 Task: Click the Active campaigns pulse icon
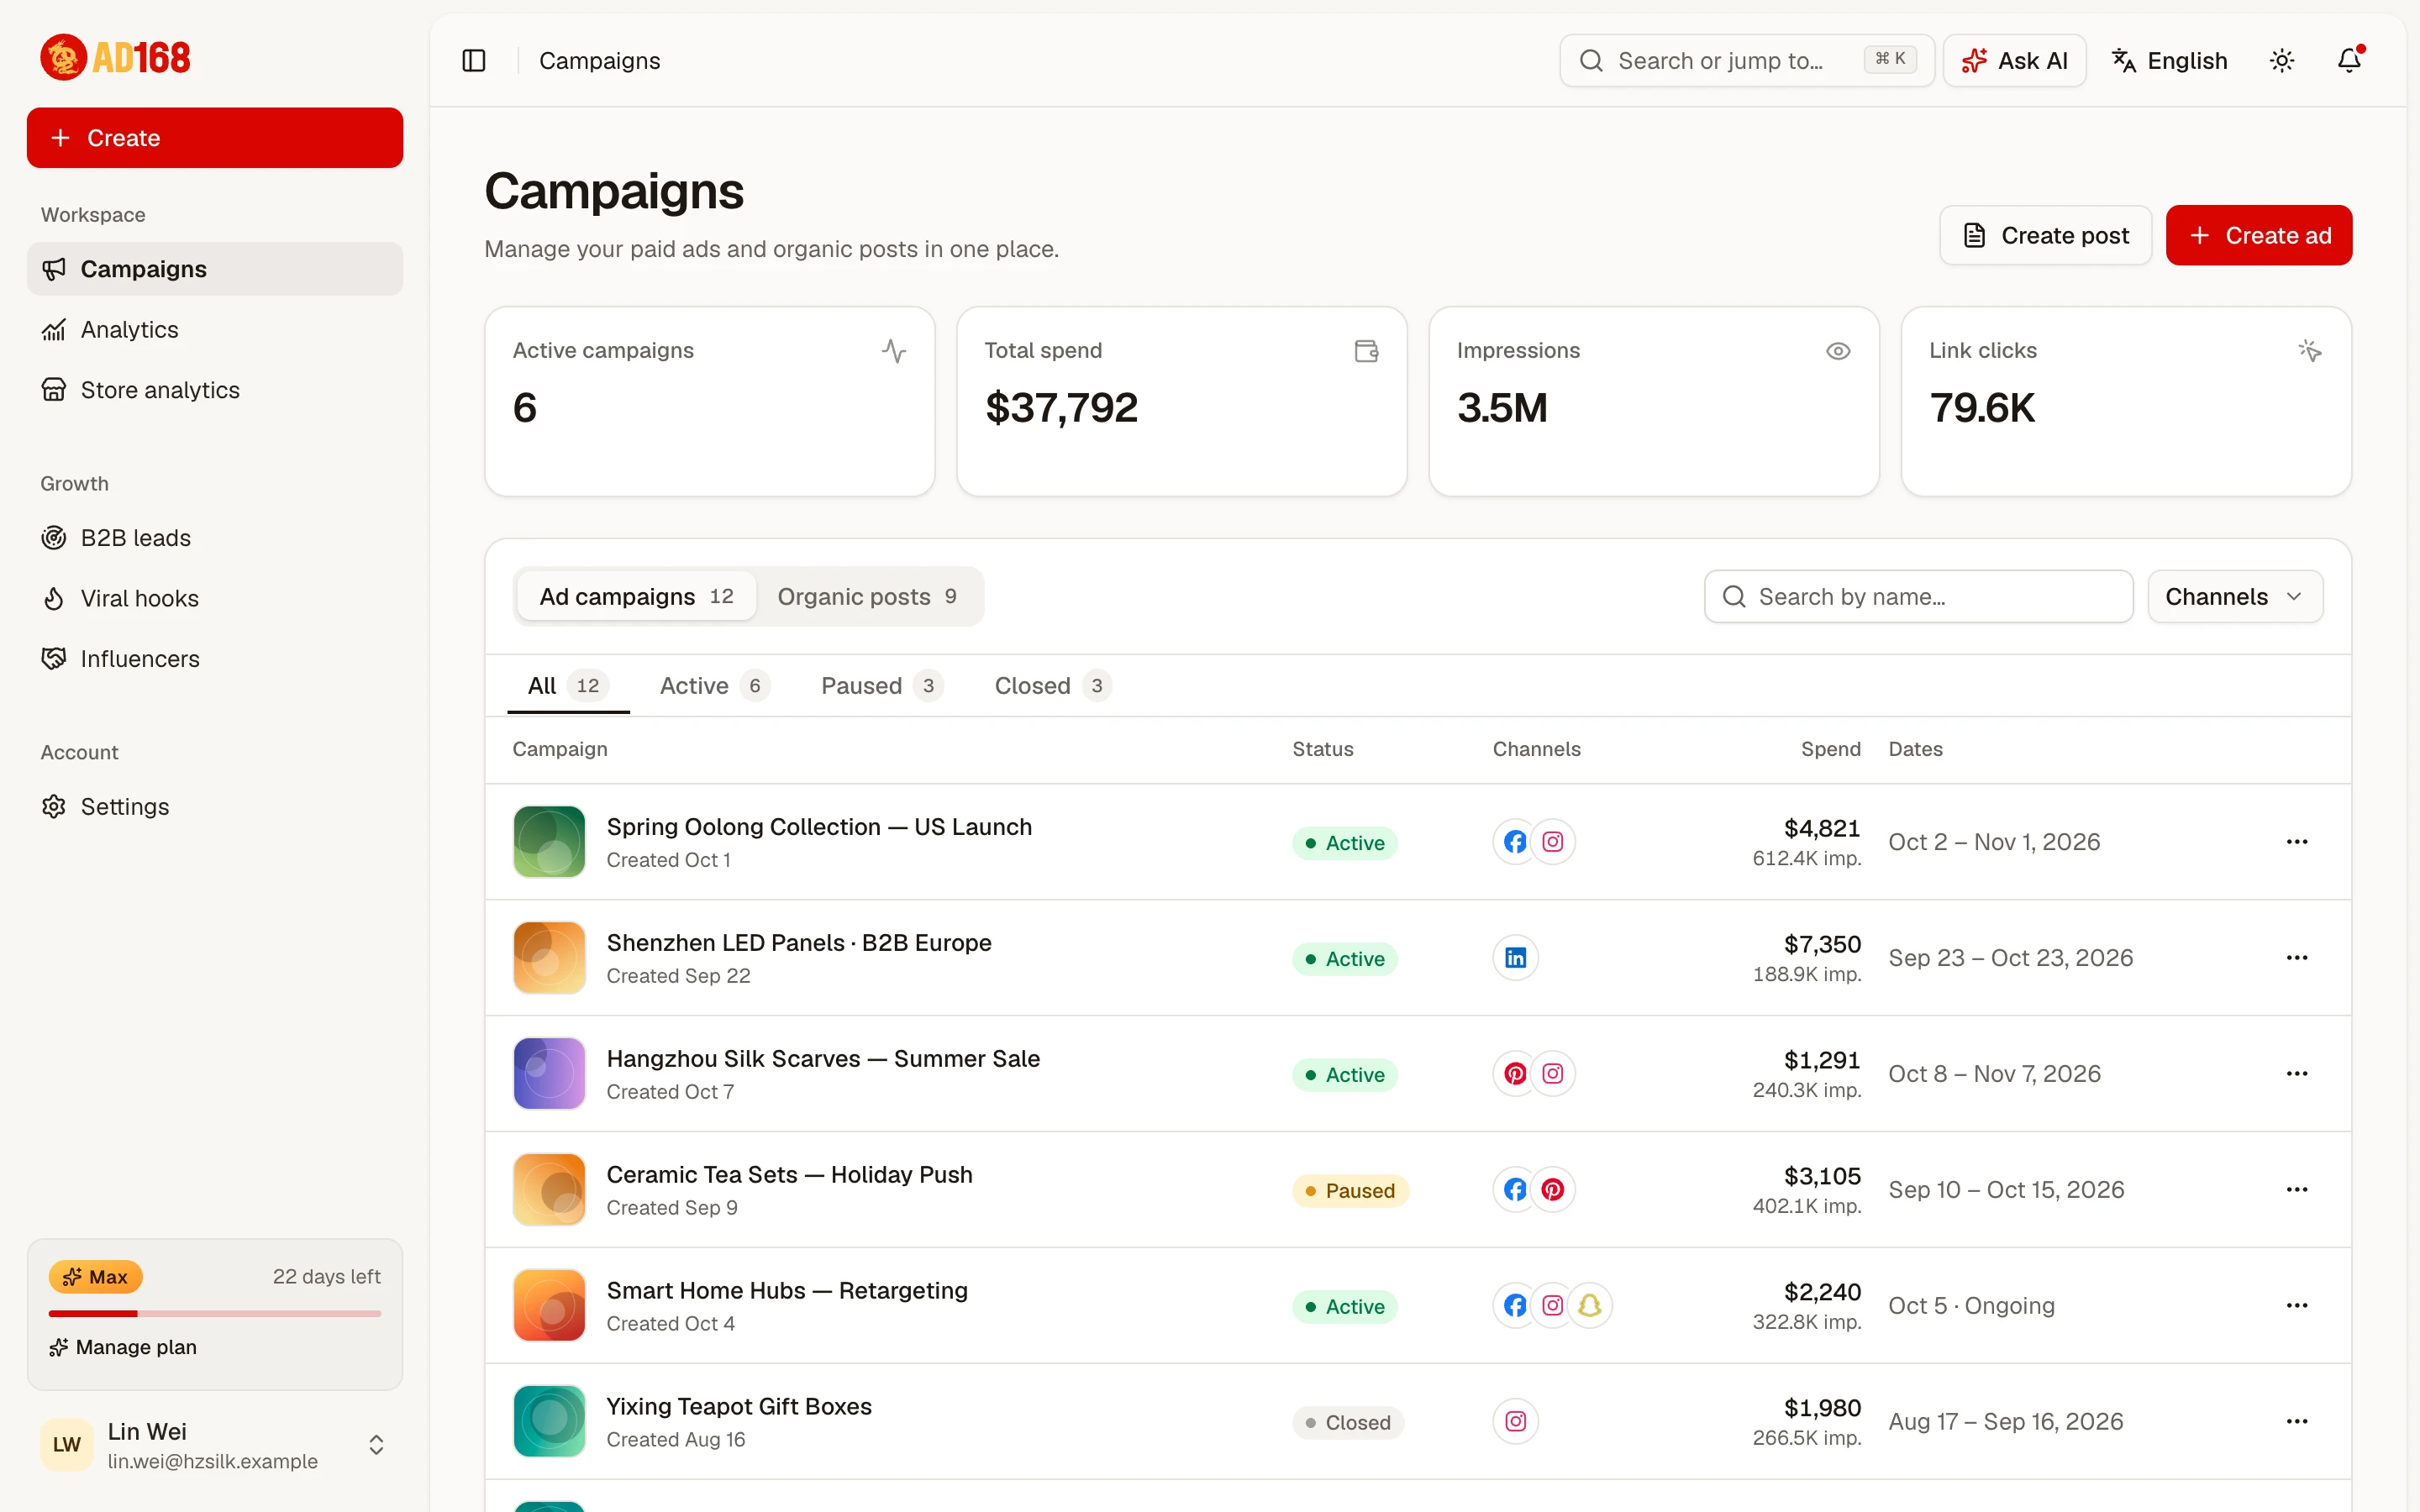(894, 351)
